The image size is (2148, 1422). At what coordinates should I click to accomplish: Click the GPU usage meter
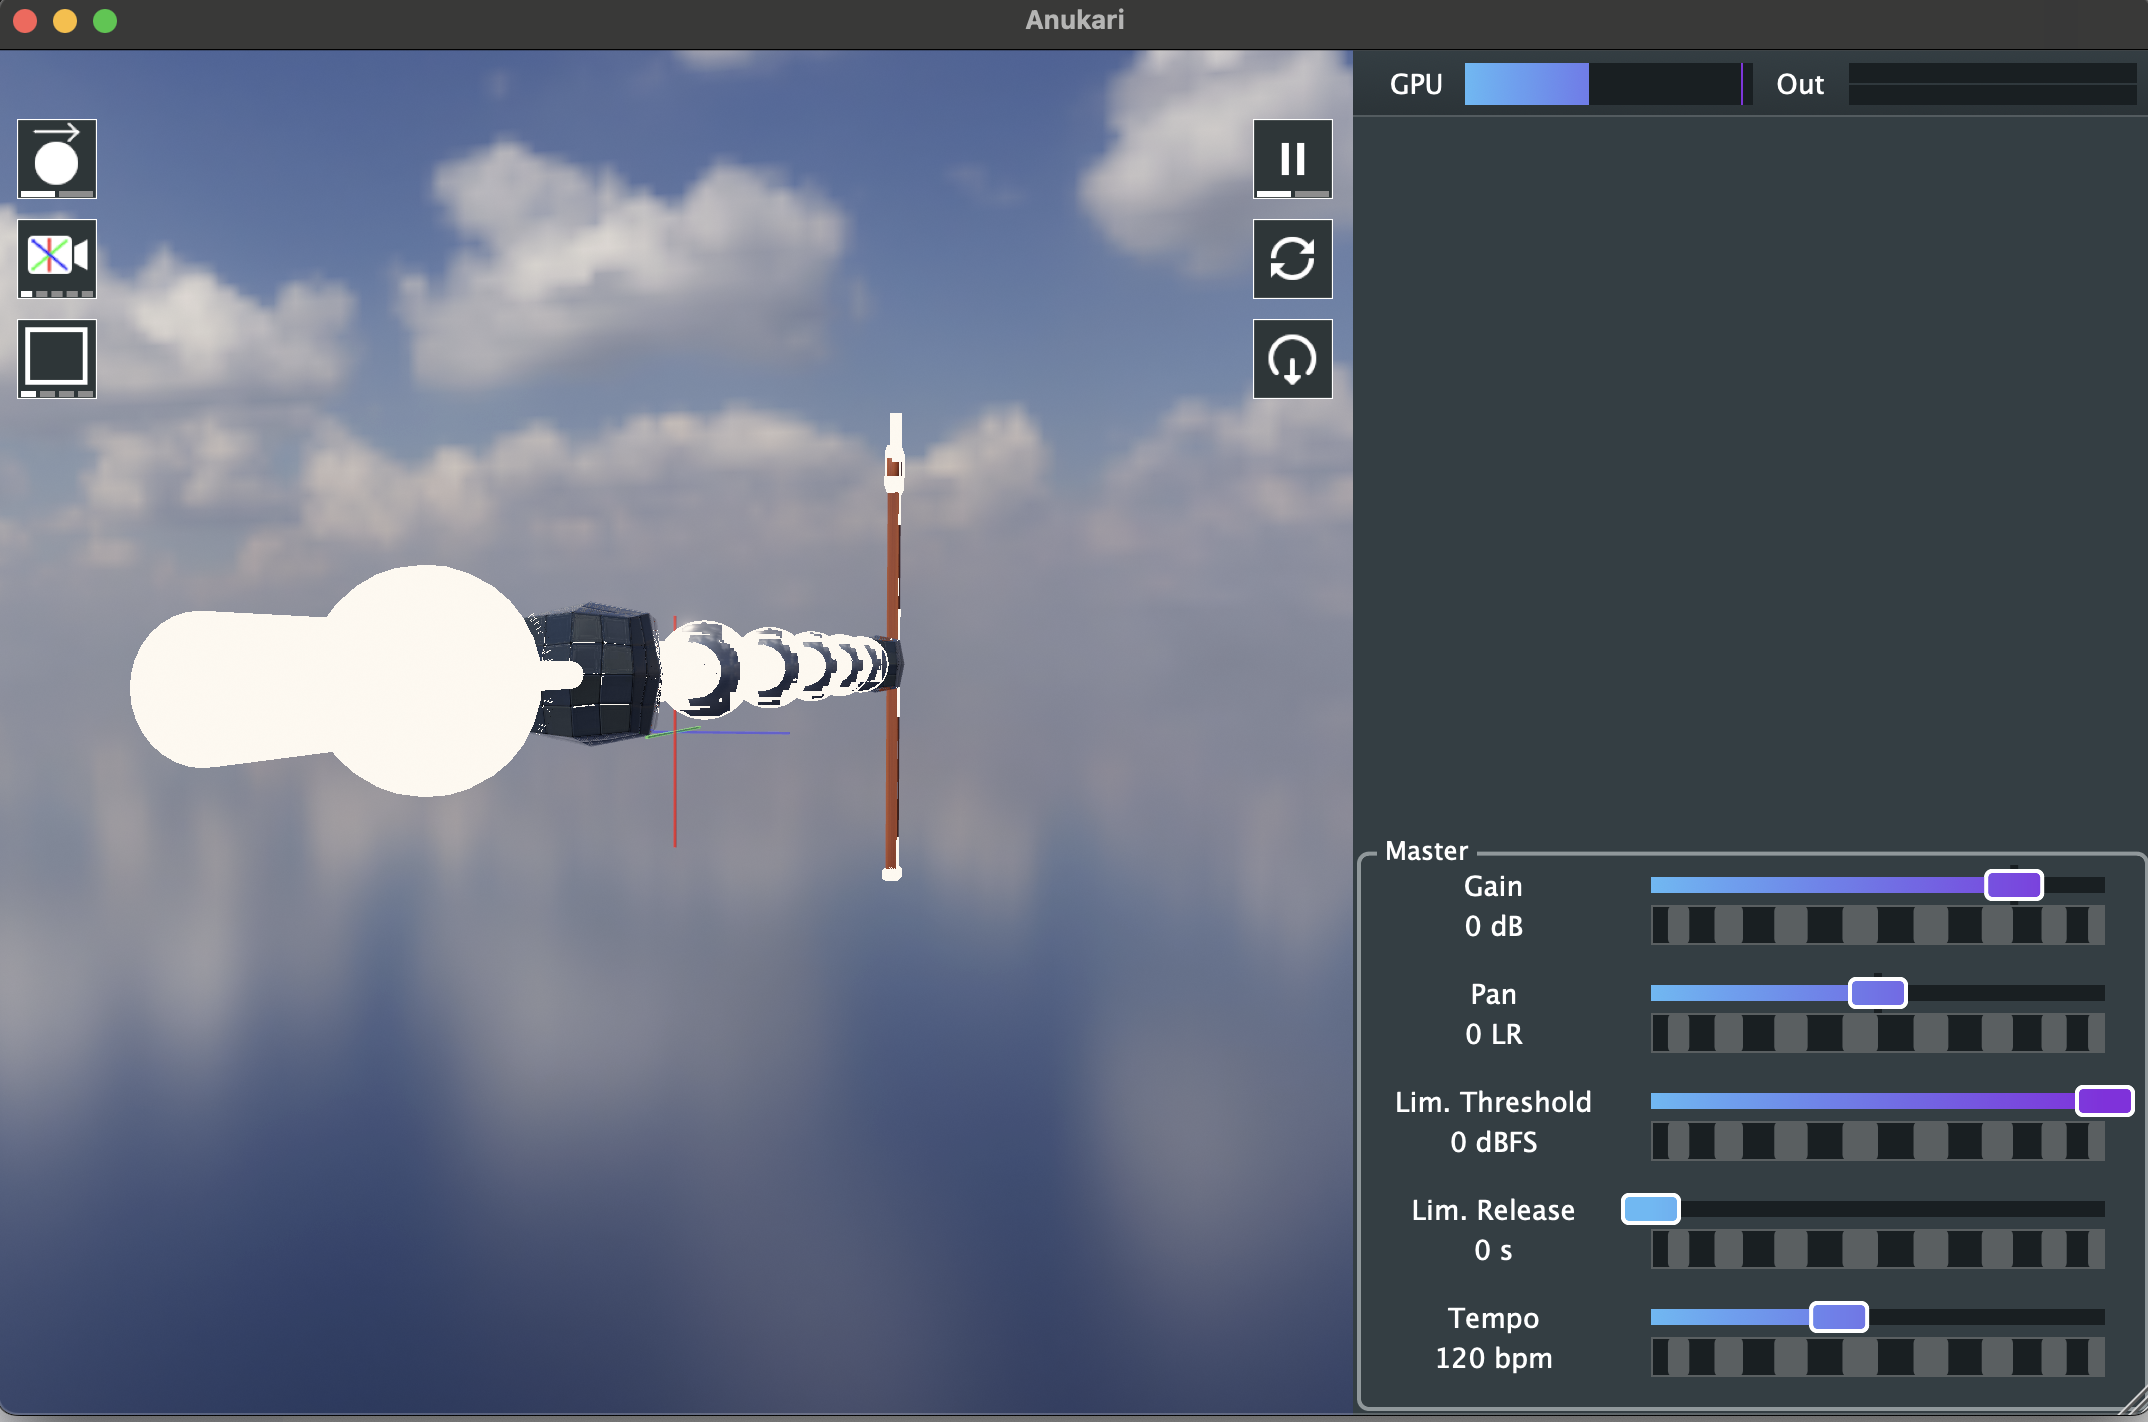(1607, 84)
